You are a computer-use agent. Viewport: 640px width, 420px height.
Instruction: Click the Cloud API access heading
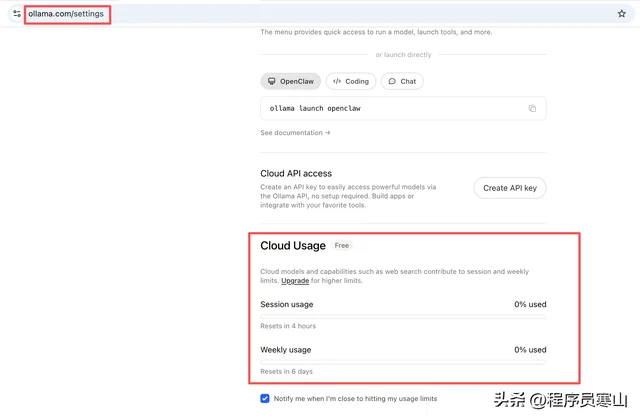[296, 173]
